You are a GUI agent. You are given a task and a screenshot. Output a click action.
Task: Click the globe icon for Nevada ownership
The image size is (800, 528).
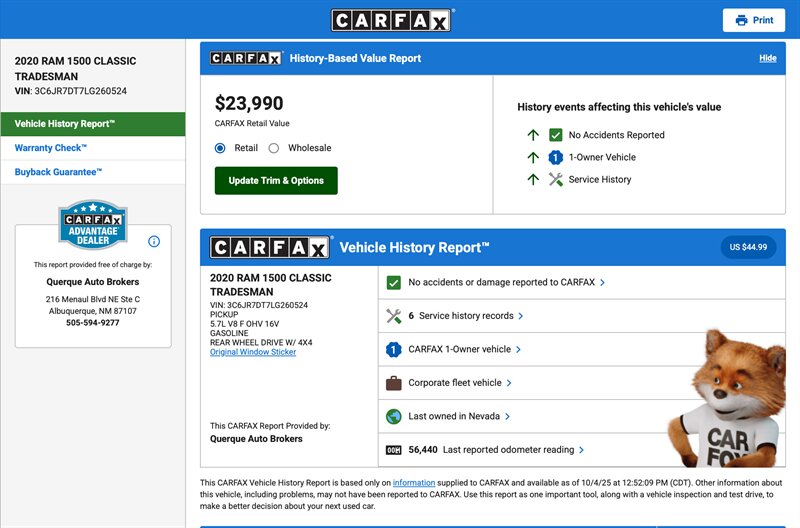pos(393,416)
